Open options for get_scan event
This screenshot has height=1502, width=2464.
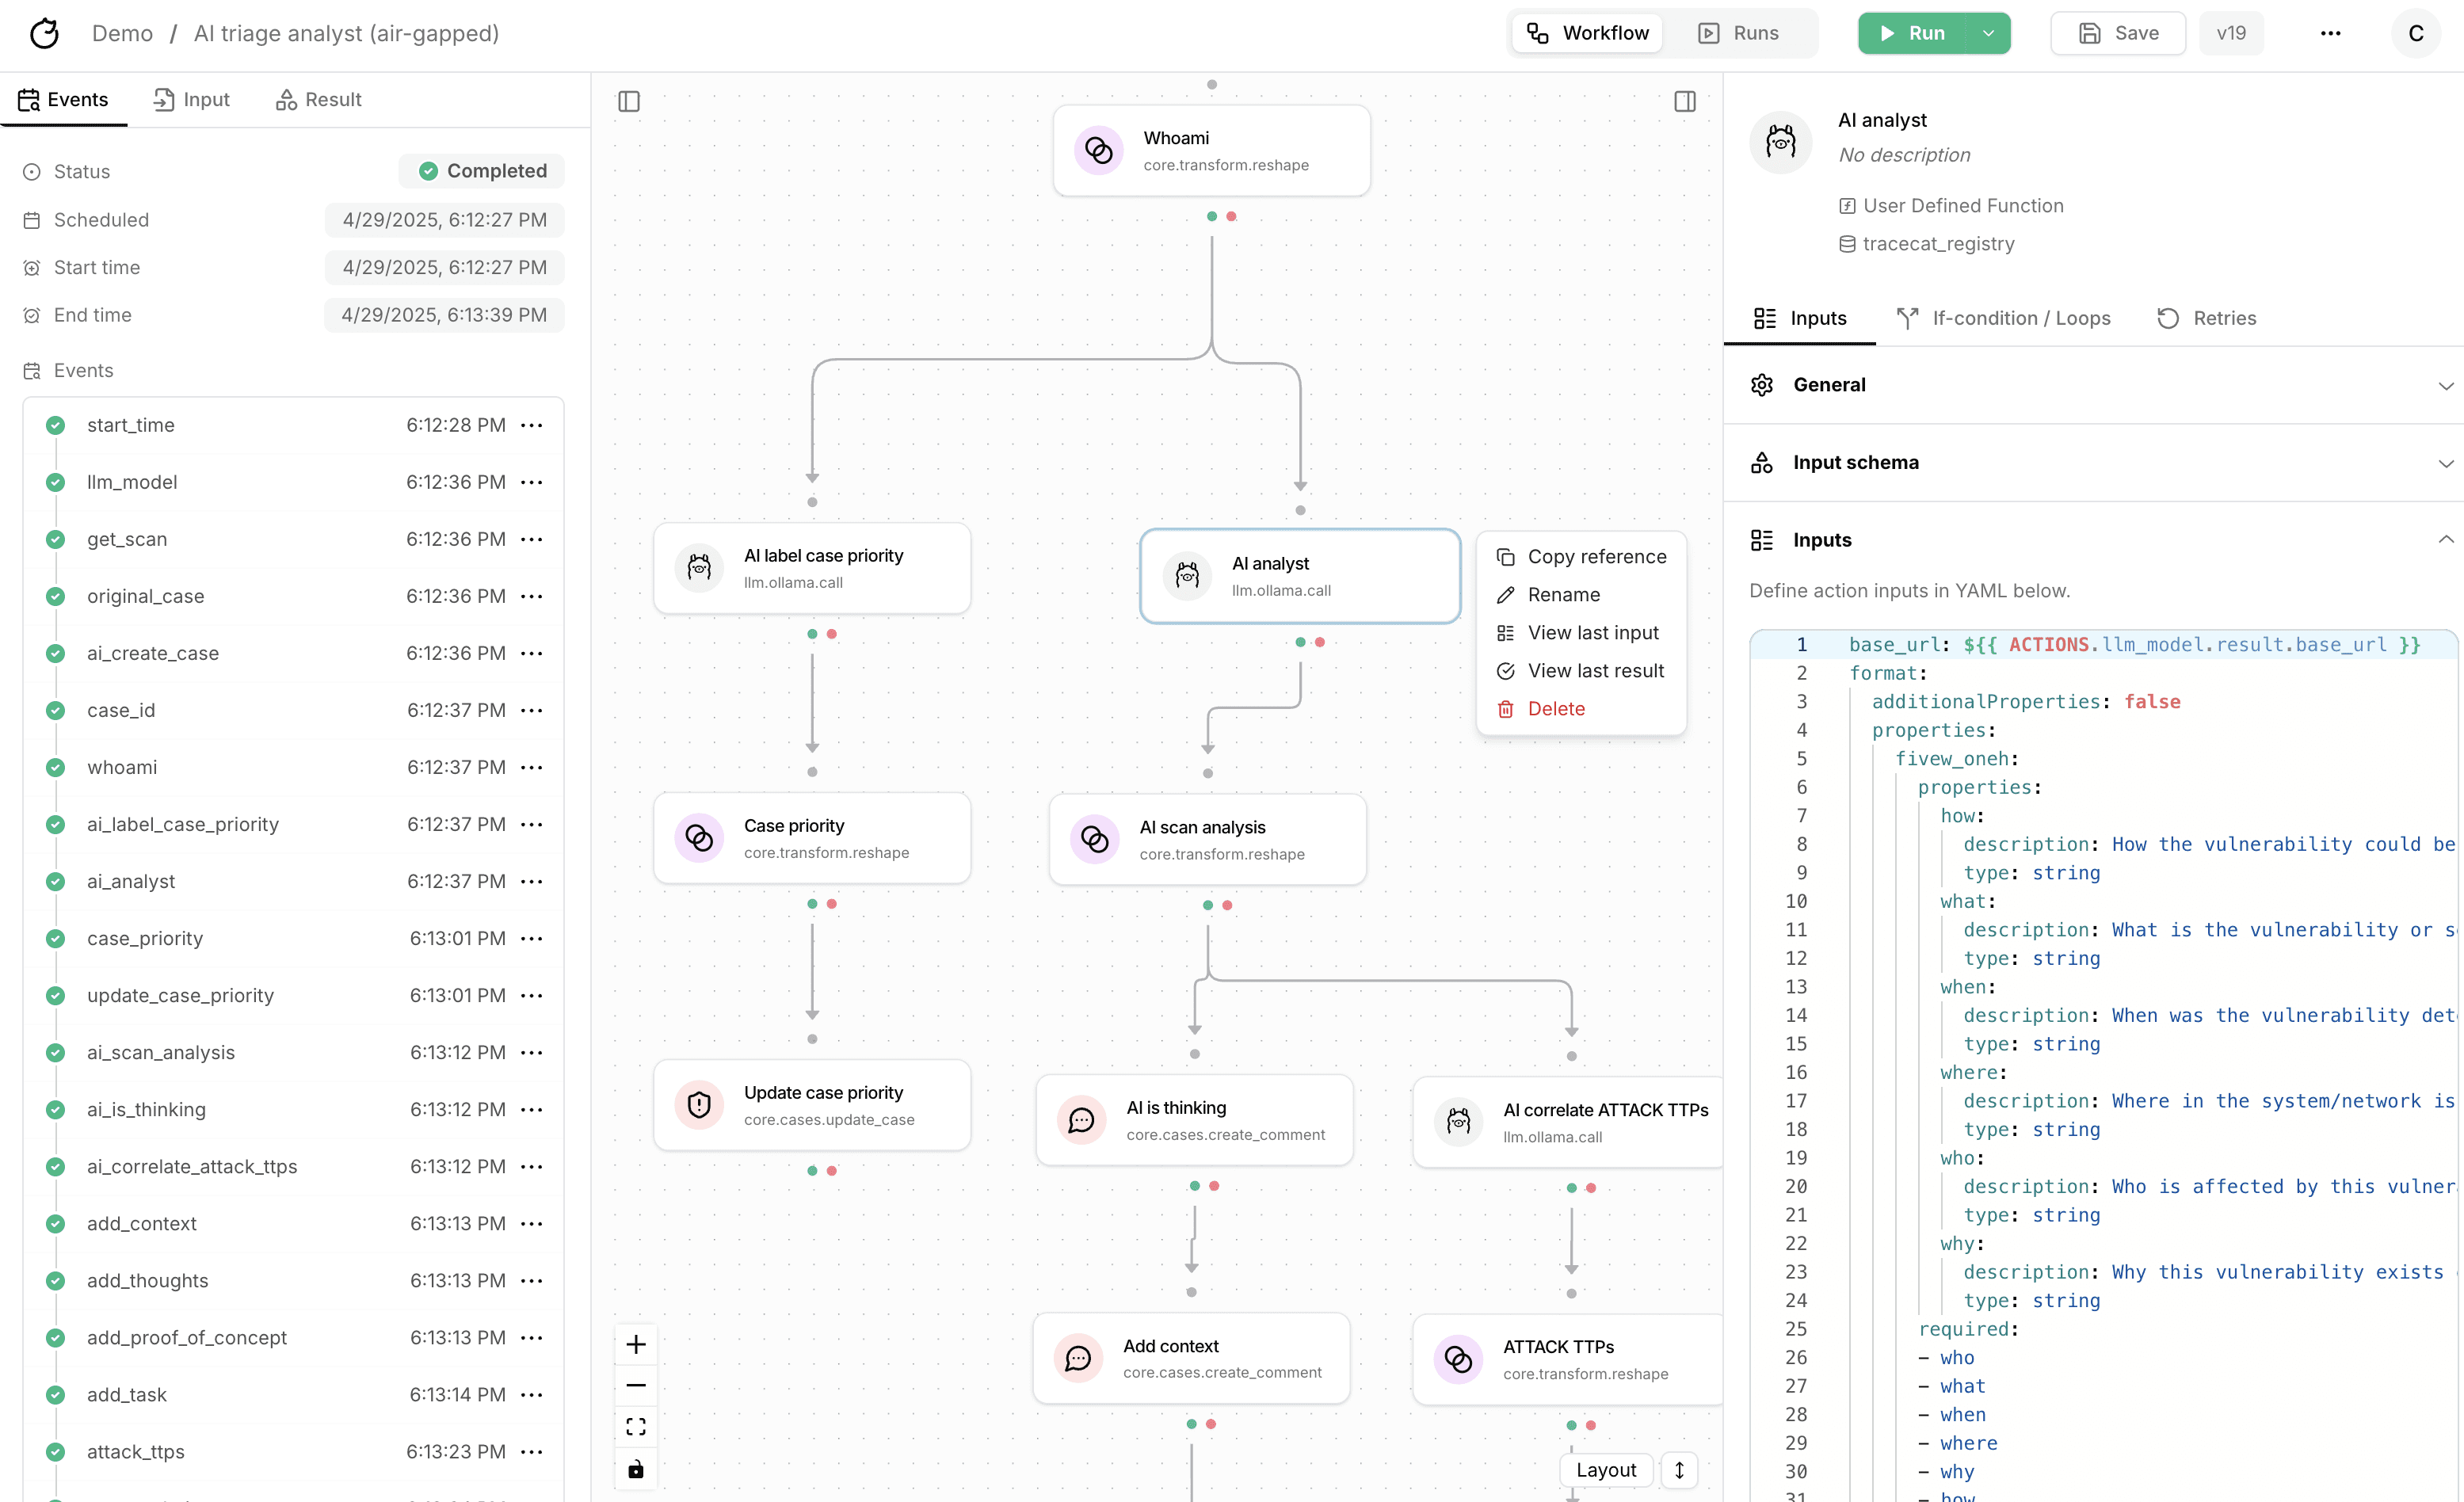[x=532, y=539]
